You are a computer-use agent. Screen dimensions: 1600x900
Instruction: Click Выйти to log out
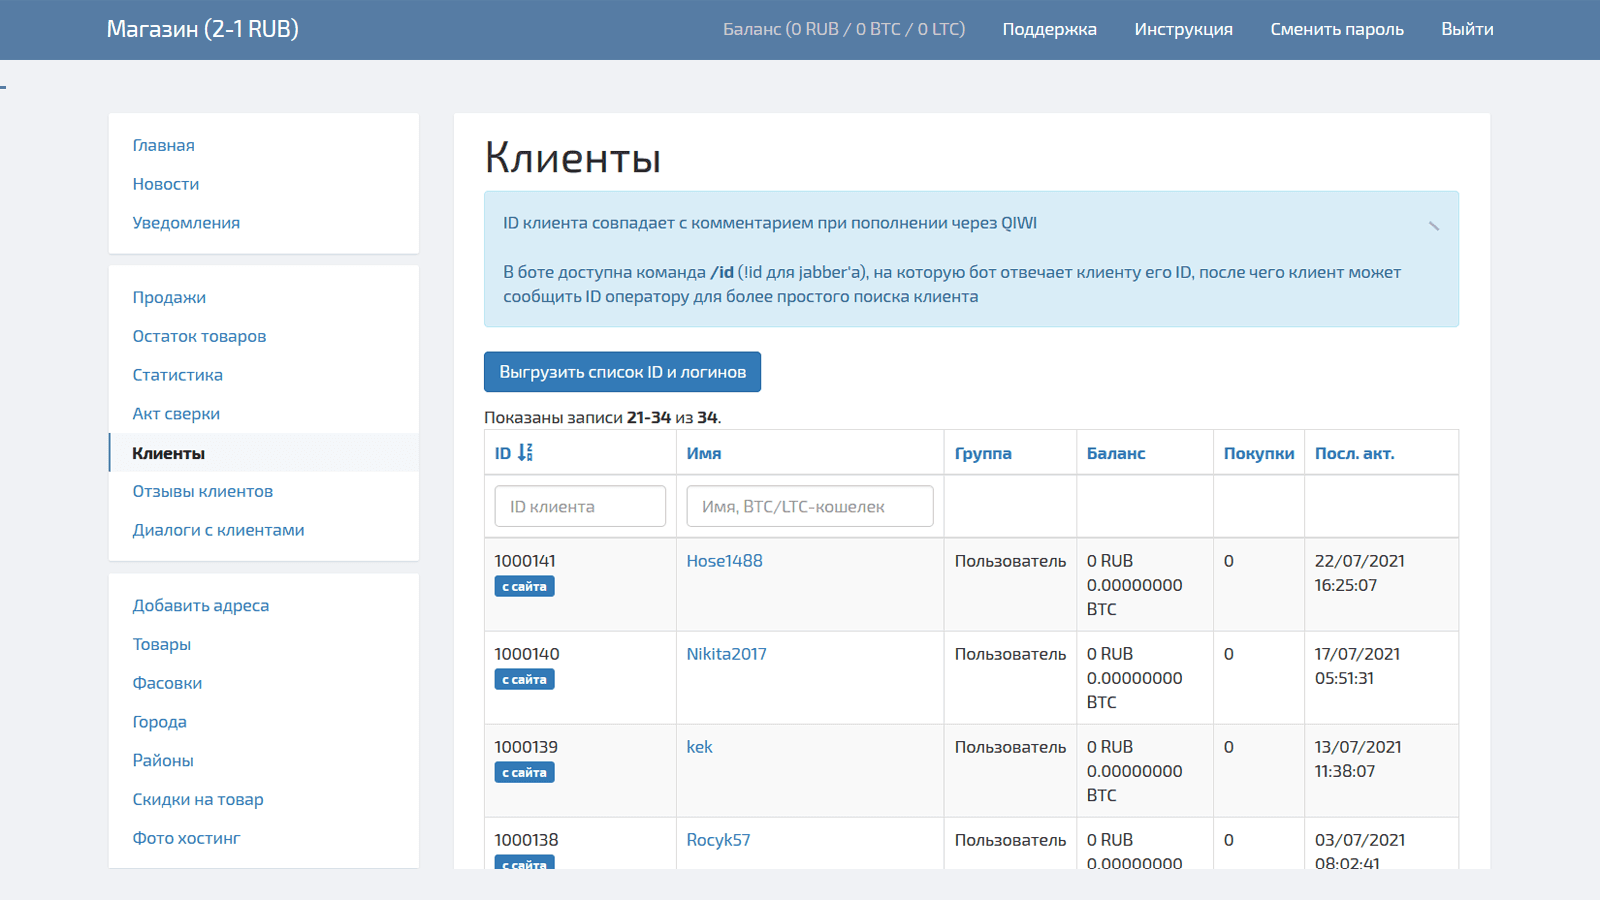[1467, 29]
